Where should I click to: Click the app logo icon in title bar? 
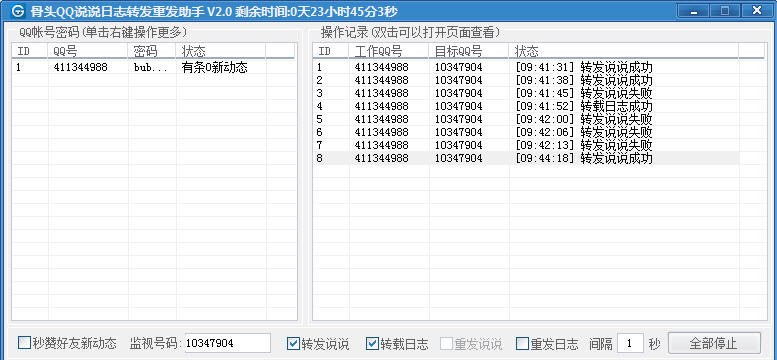[18, 10]
